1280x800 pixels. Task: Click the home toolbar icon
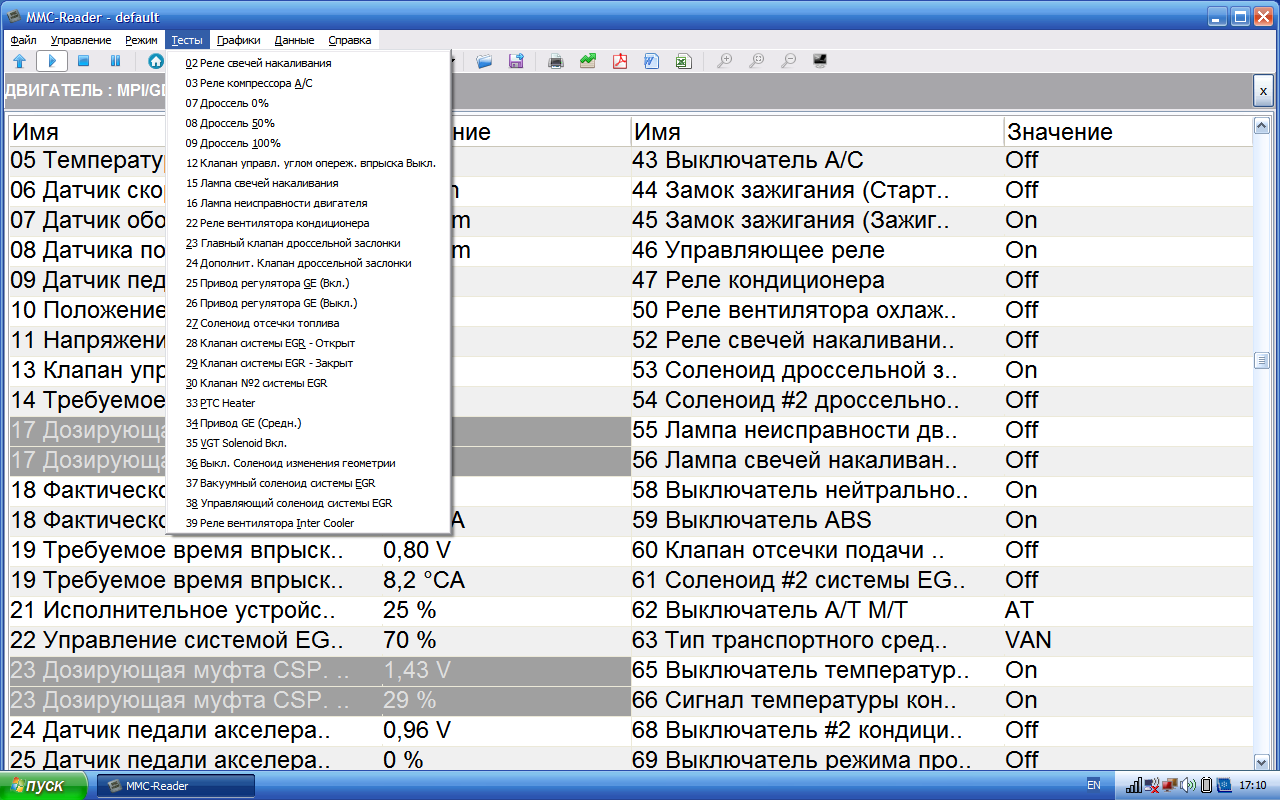[156, 61]
